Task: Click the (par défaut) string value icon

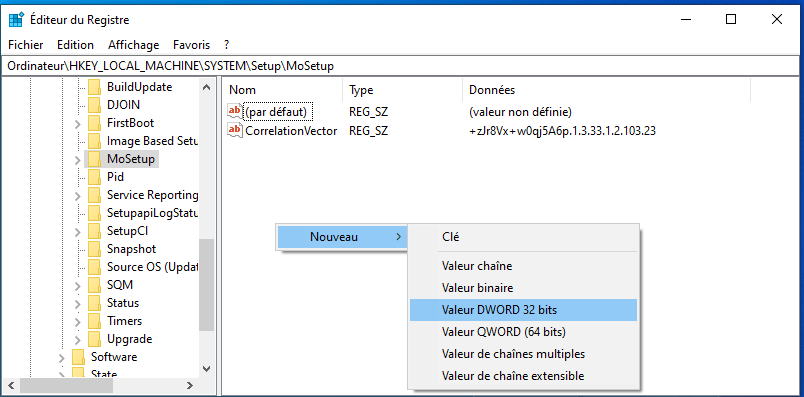Action: (x=235, y=111)
